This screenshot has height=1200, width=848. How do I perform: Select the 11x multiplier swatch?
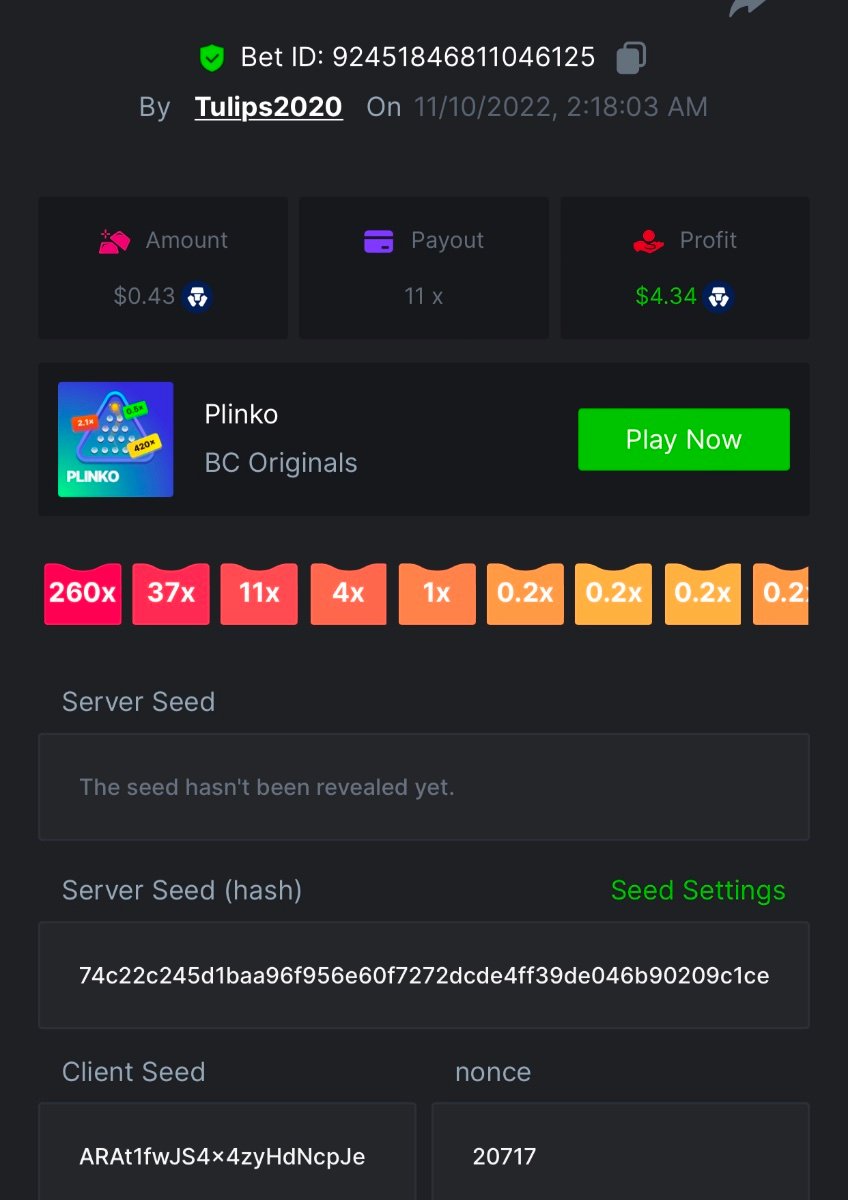pos(259,594)
